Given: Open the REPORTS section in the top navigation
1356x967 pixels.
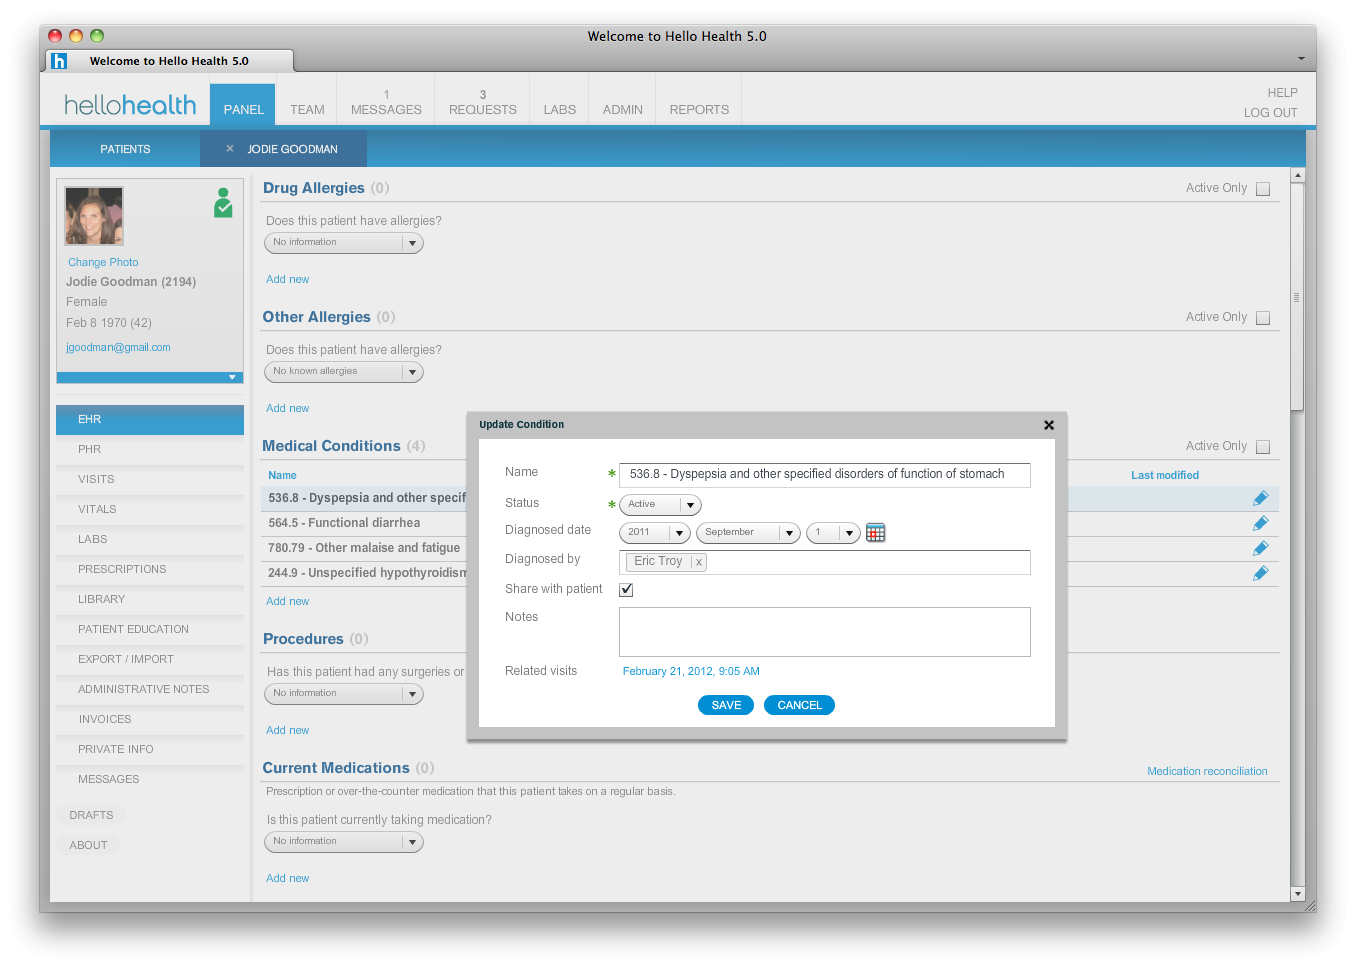Looking at the screenshot, I should [x=698, y=110].
